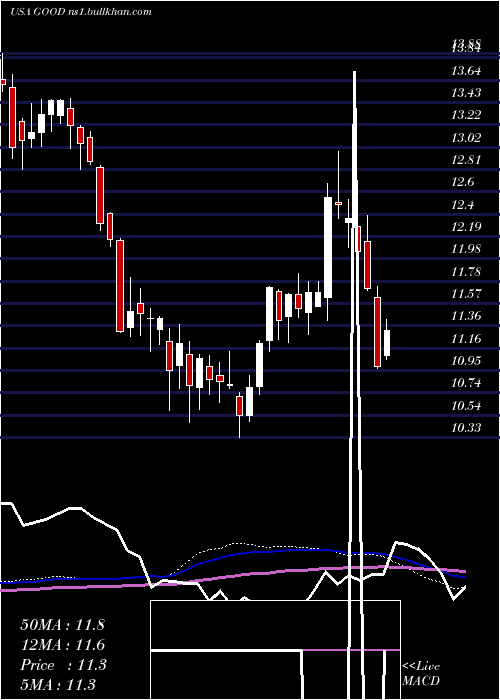The width and height of the screenshot is (500, 700).
Task: Click the 13.64 price axis label
Action: click(x=466, y=71)
